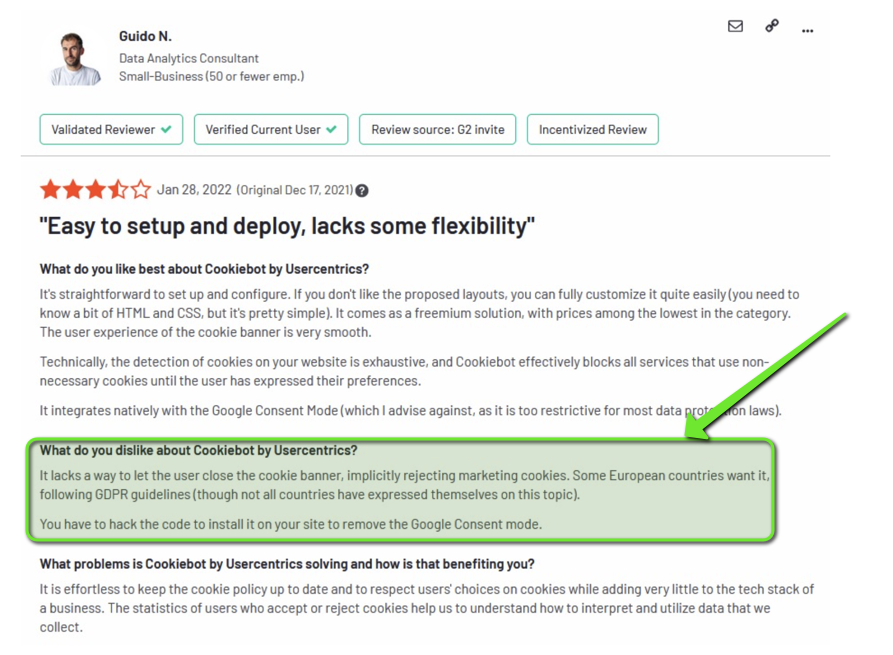Open the envelope message icon
This screenshot has height=655, width=893.
coord(734,27)
